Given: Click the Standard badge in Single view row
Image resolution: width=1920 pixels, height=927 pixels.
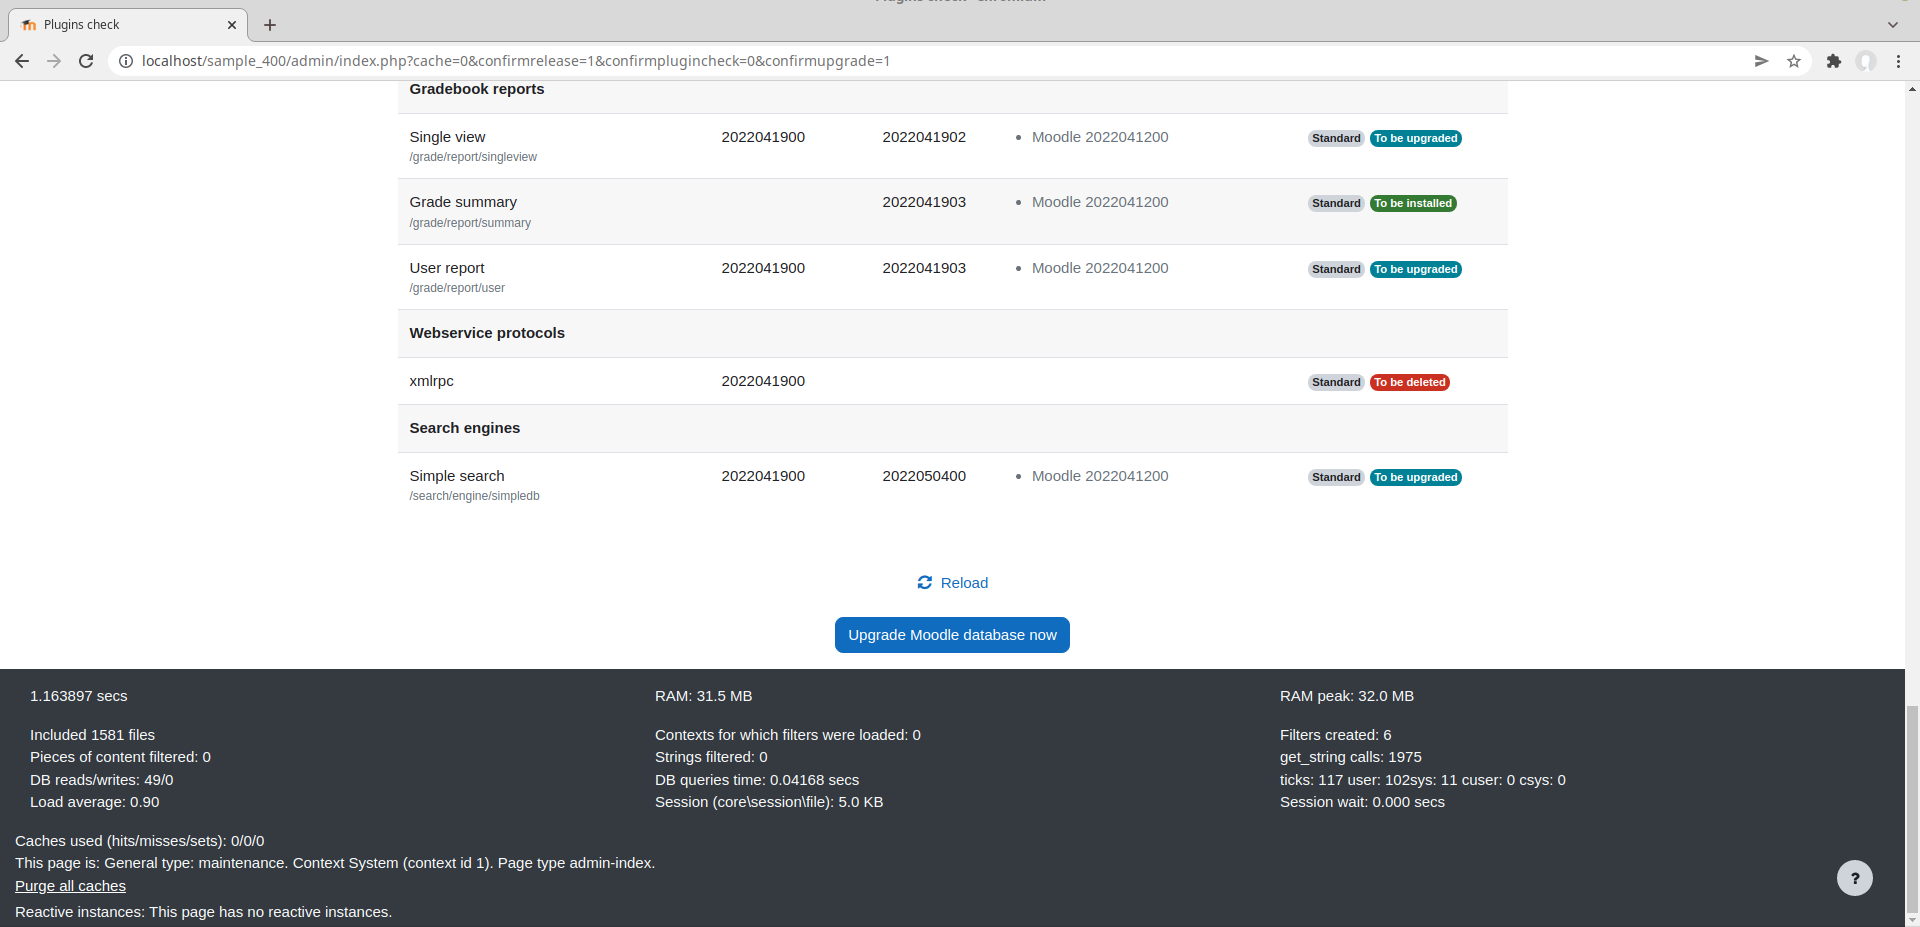Looking at the screenshot, I should [x=1336, y=138].
